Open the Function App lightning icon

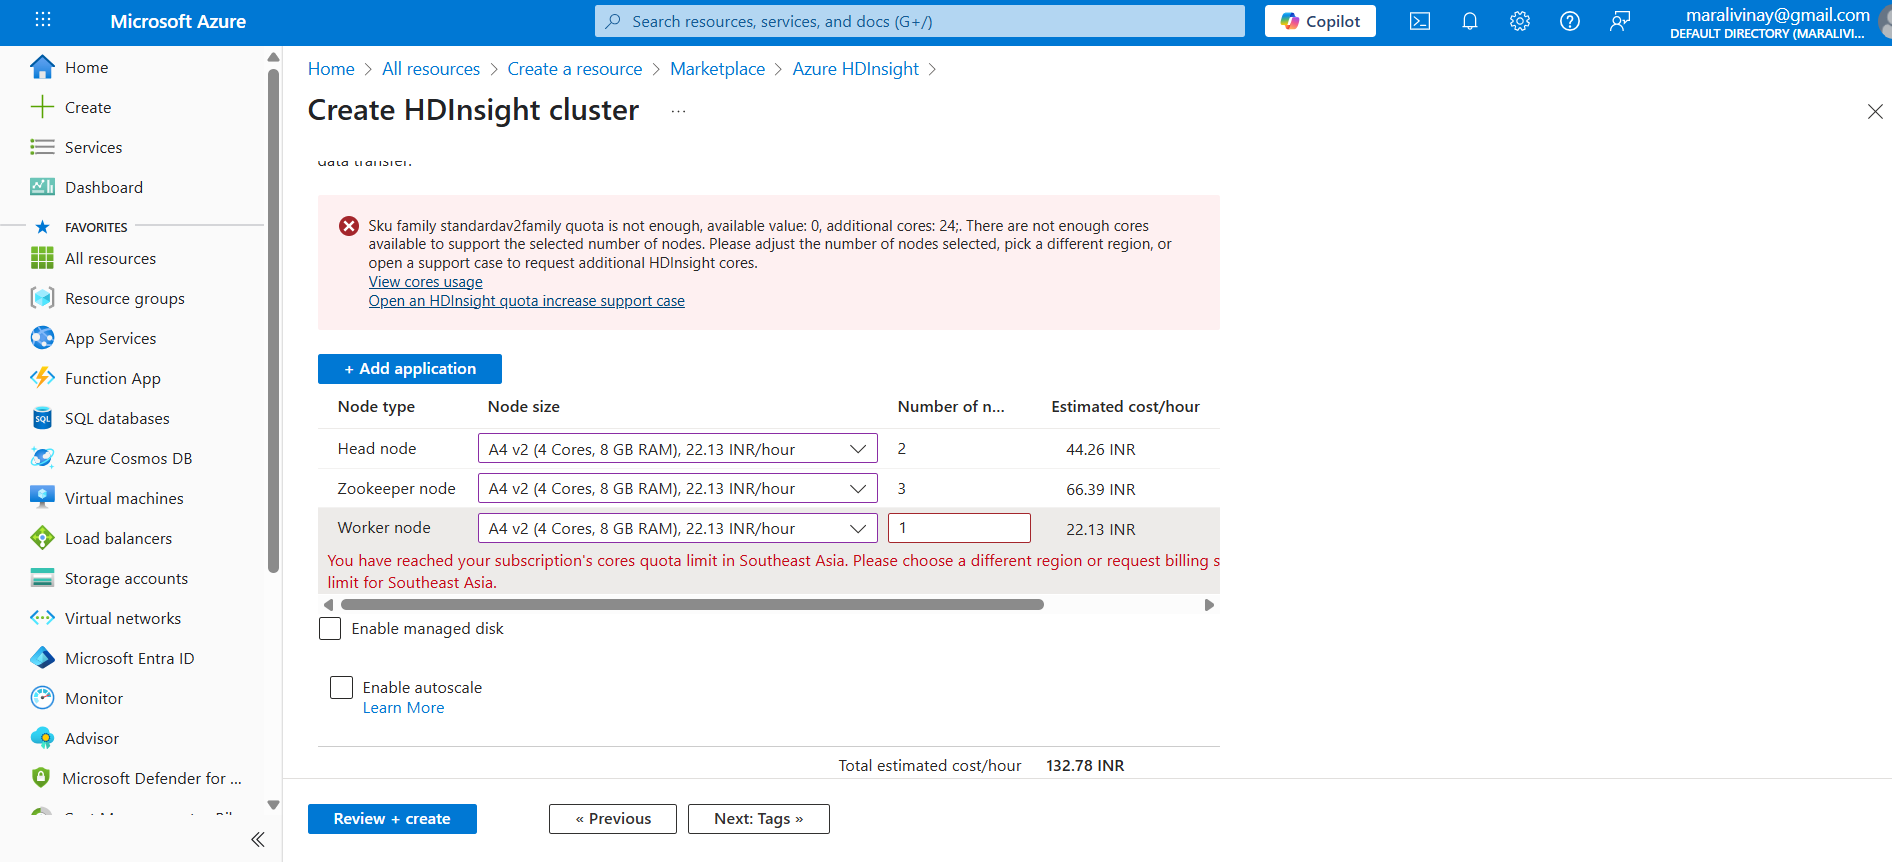pyautogui.click(x=42, y=378)
